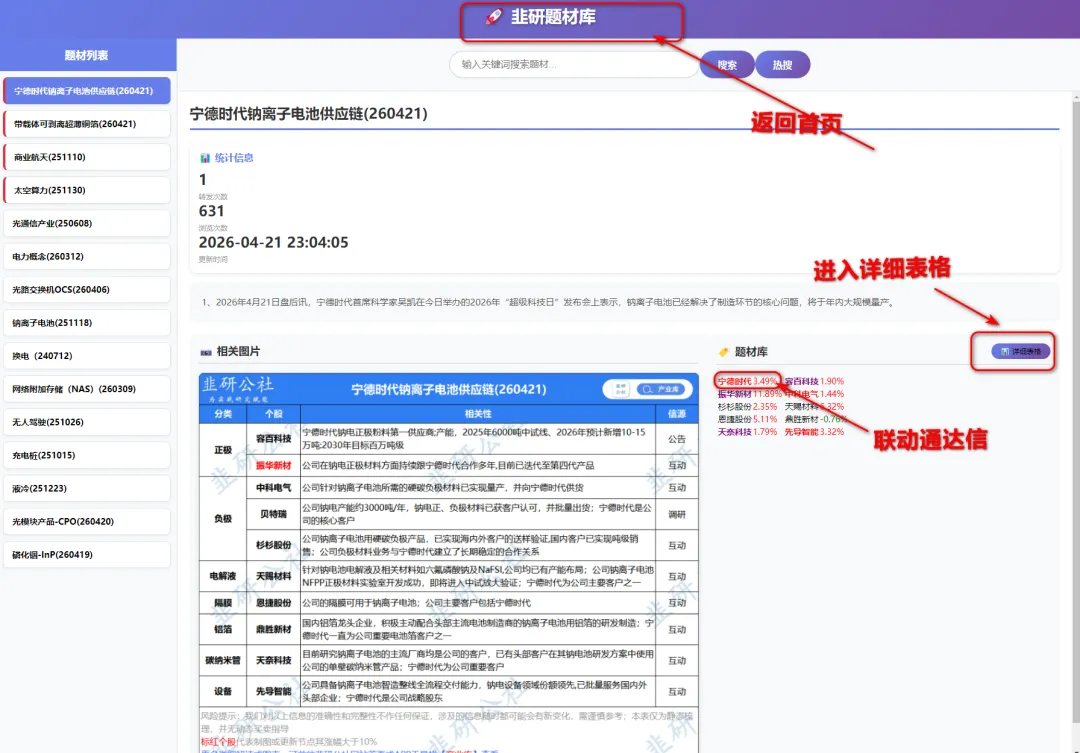This screenshot has width=1080, height=753.
Task: Open topic 商业航天(251110)
Action: [x=87, y=157]
